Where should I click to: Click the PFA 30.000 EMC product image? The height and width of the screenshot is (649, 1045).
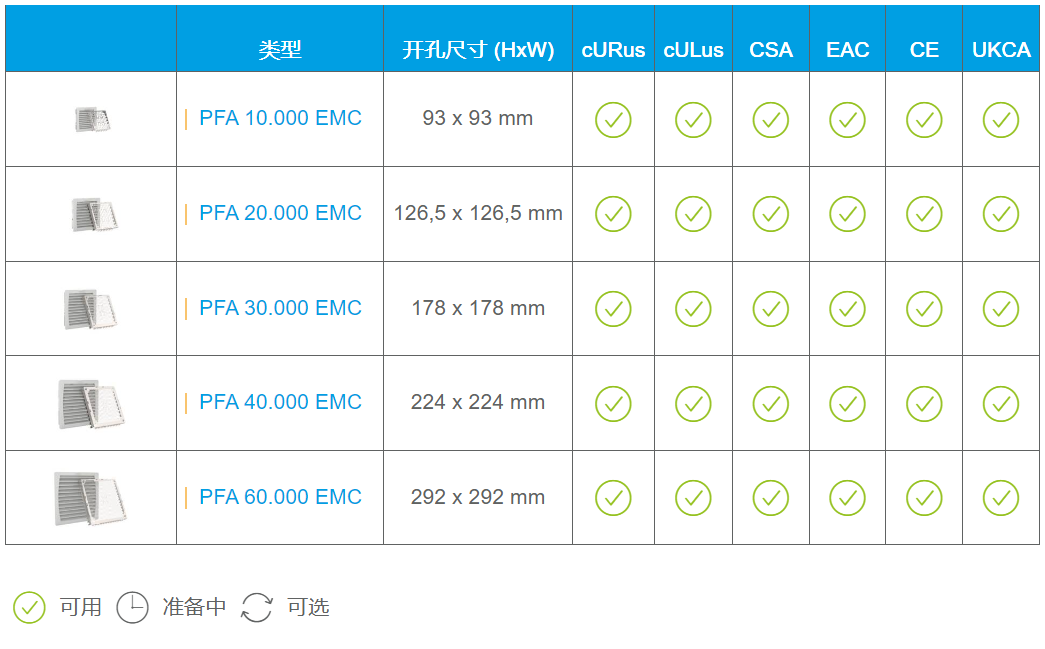click(91, 309)
